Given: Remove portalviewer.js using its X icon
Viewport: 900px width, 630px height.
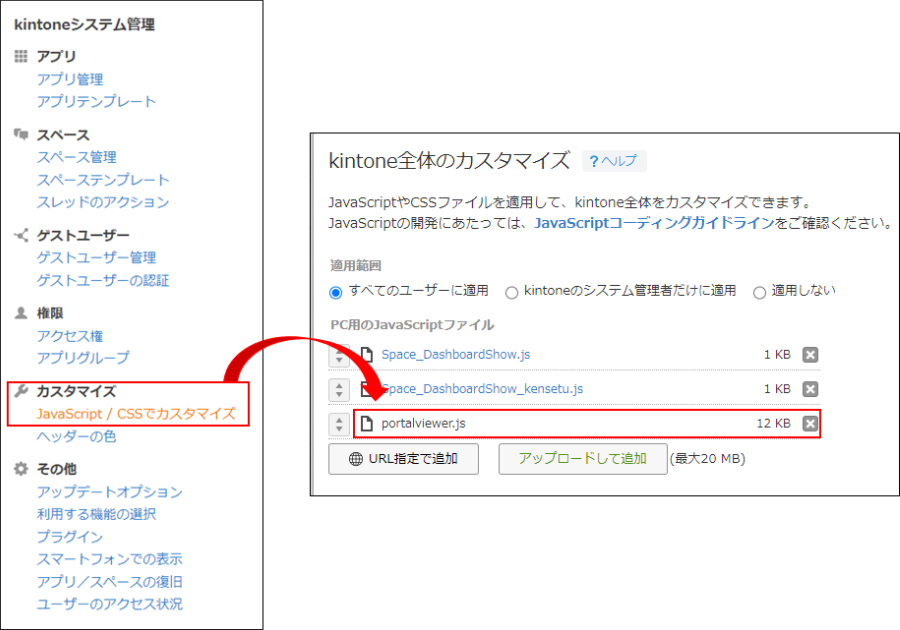Looking at the screenshot, I should tap(810, 423).
